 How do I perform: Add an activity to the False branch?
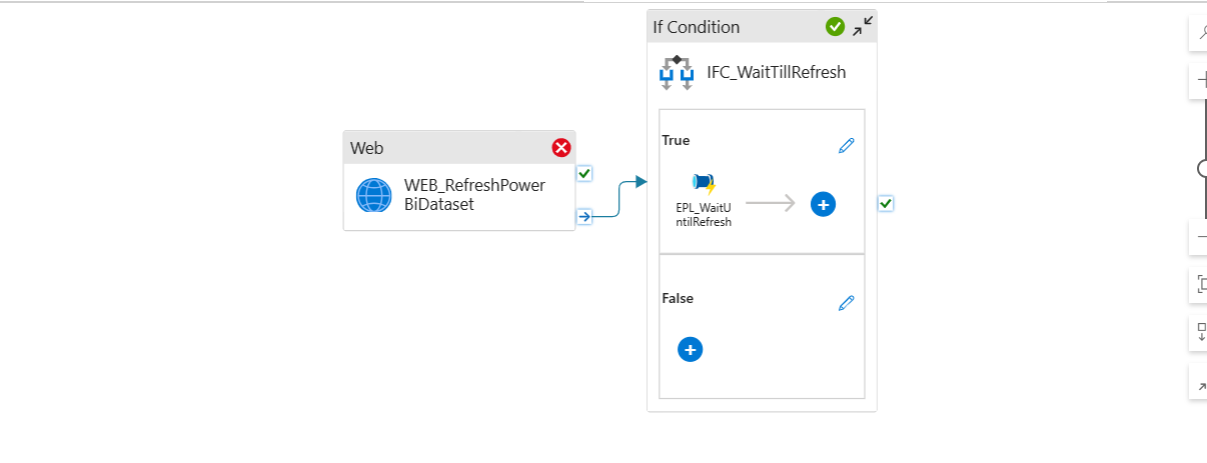pyautogui.click(x=690, y=349)
